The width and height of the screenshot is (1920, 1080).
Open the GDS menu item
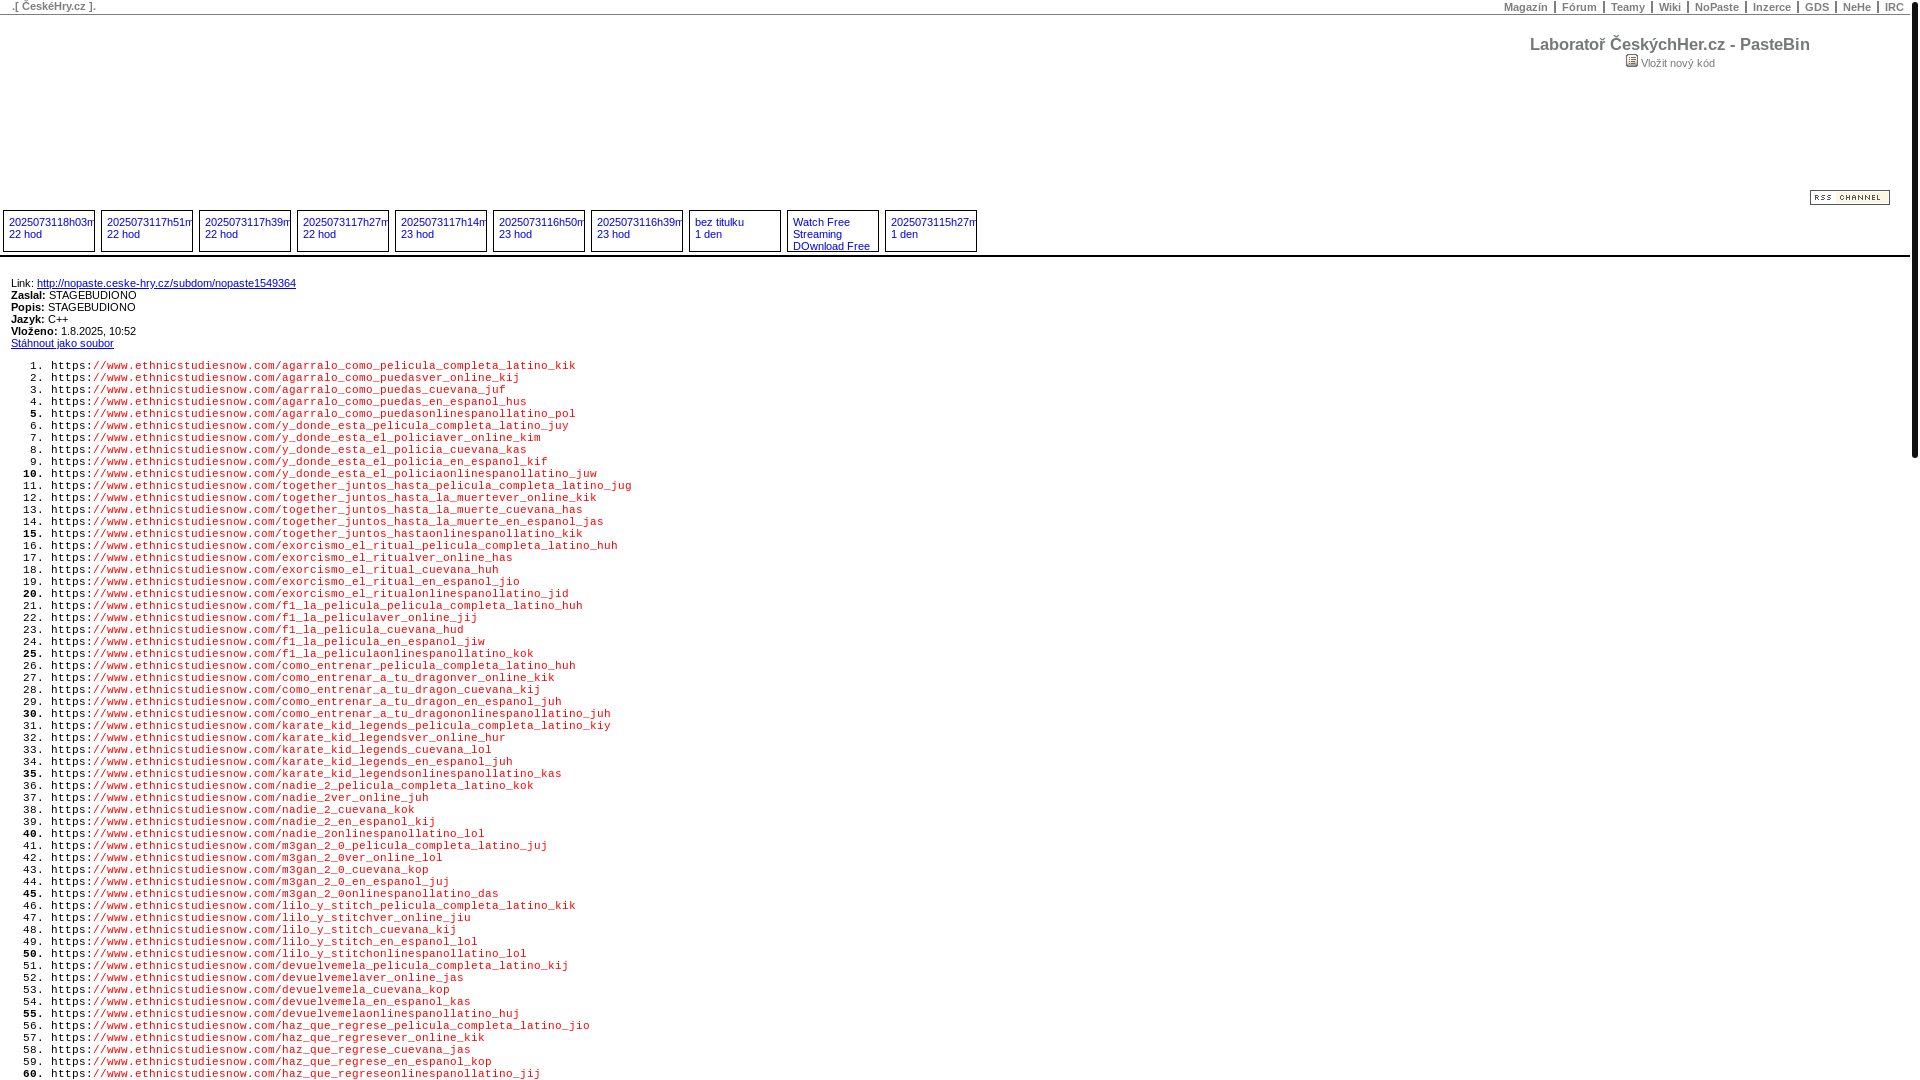pos(1816,7)
